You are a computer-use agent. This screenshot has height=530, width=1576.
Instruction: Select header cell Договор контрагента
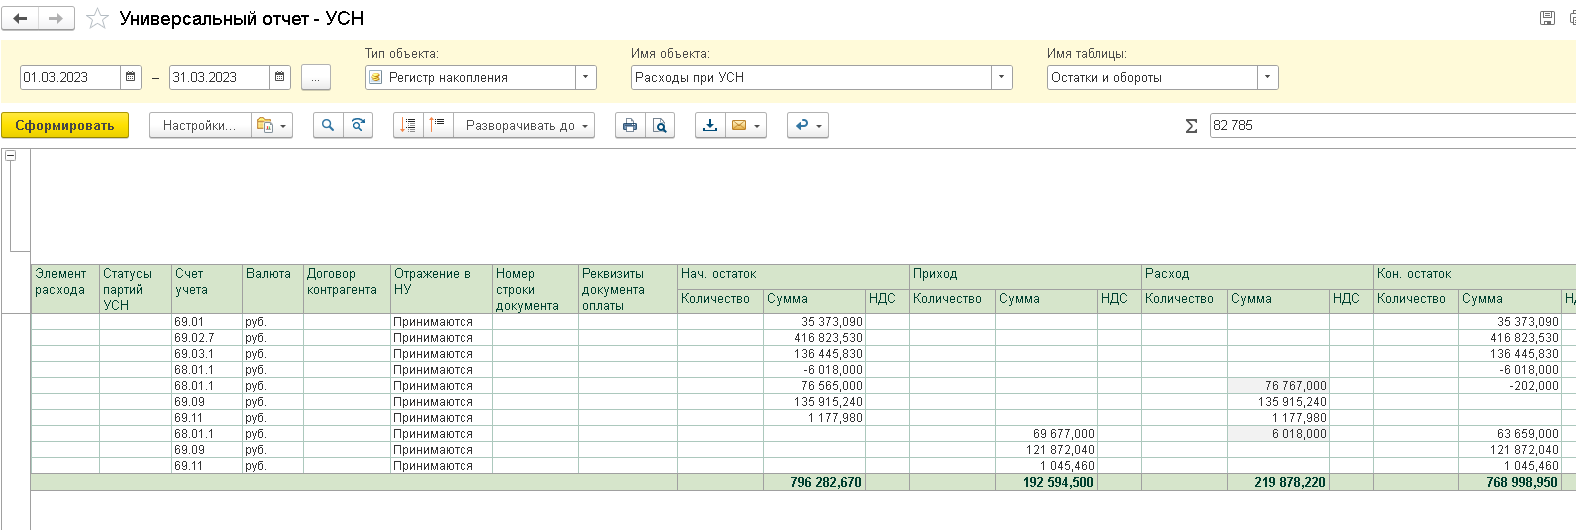pyautogui.click(x=347, y=289)
